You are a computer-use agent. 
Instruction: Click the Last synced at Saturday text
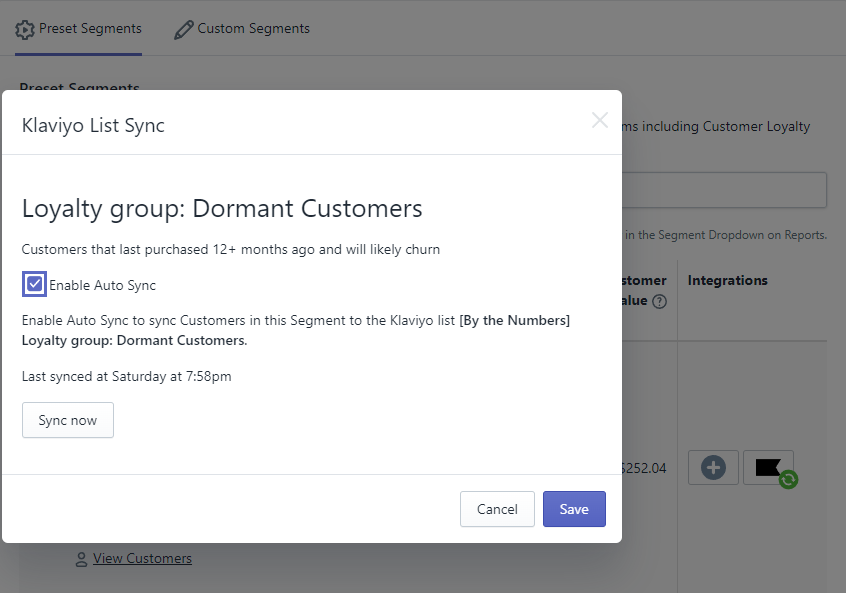pyautogui.click(x=126, y=376)
